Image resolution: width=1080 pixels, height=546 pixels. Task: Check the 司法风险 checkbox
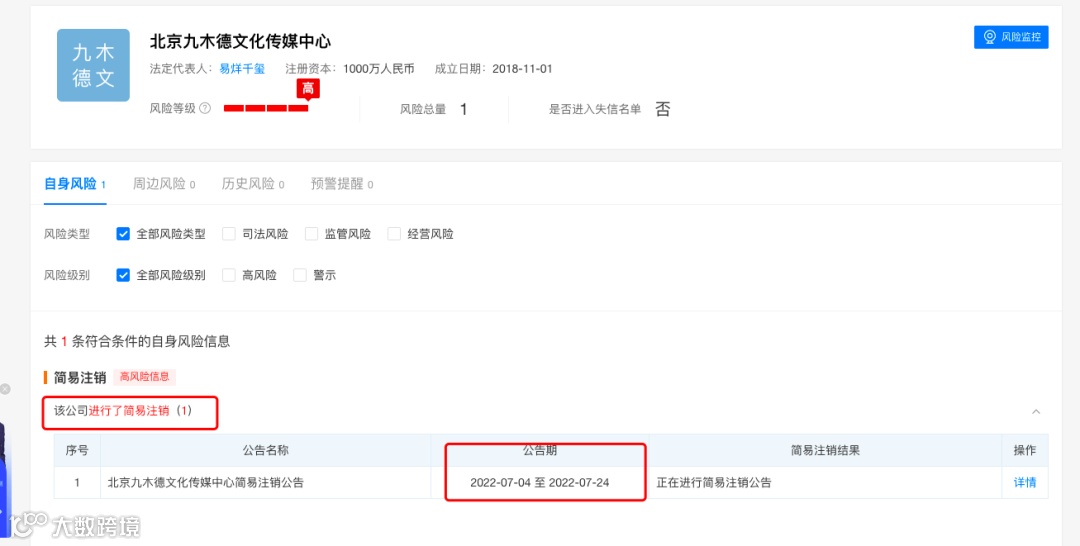229,234
